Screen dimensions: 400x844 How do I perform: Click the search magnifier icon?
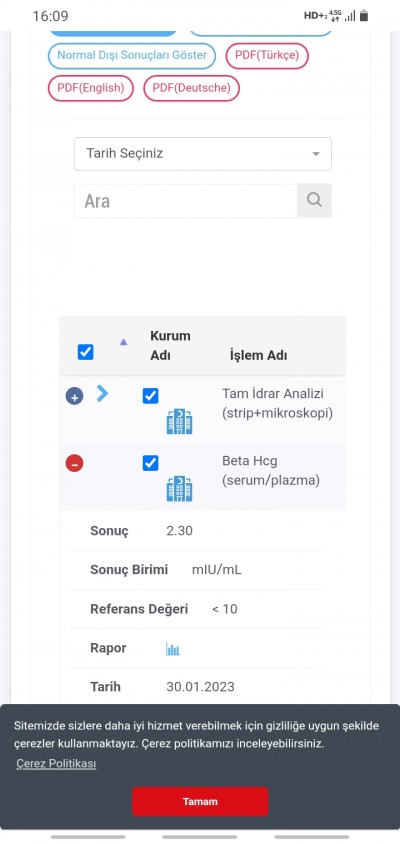[x=314, y=201]
